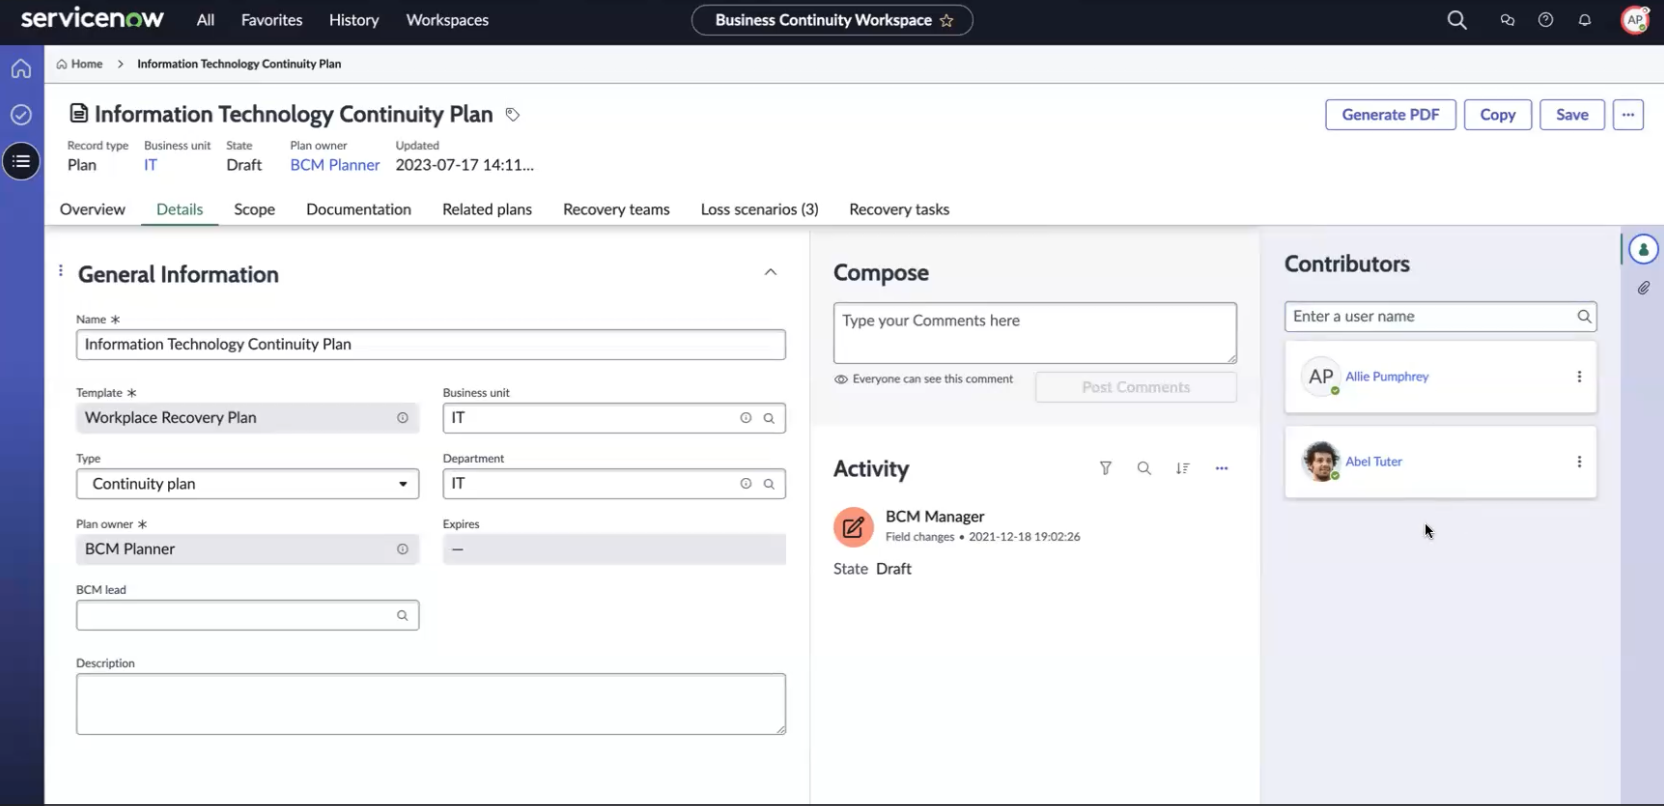The height and width of the screenshot is (806, 1664).
Task: Open the global search magnifier icon
Action: coord(1457,20)
